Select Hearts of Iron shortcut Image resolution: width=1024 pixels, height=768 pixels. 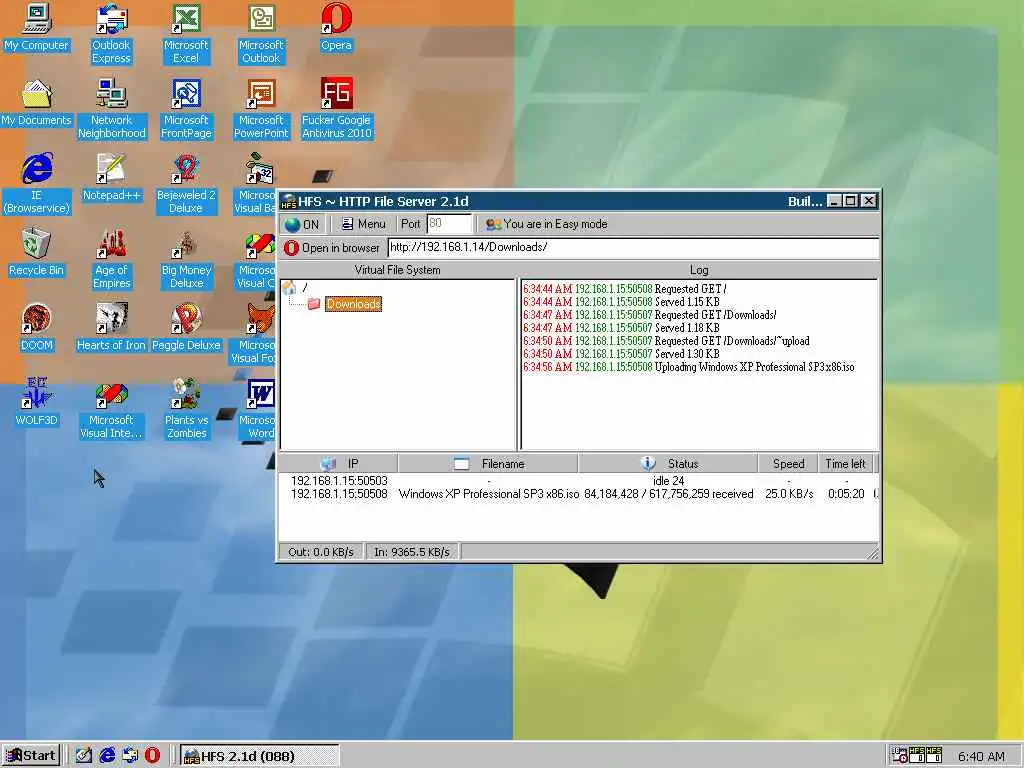(112, 328)
